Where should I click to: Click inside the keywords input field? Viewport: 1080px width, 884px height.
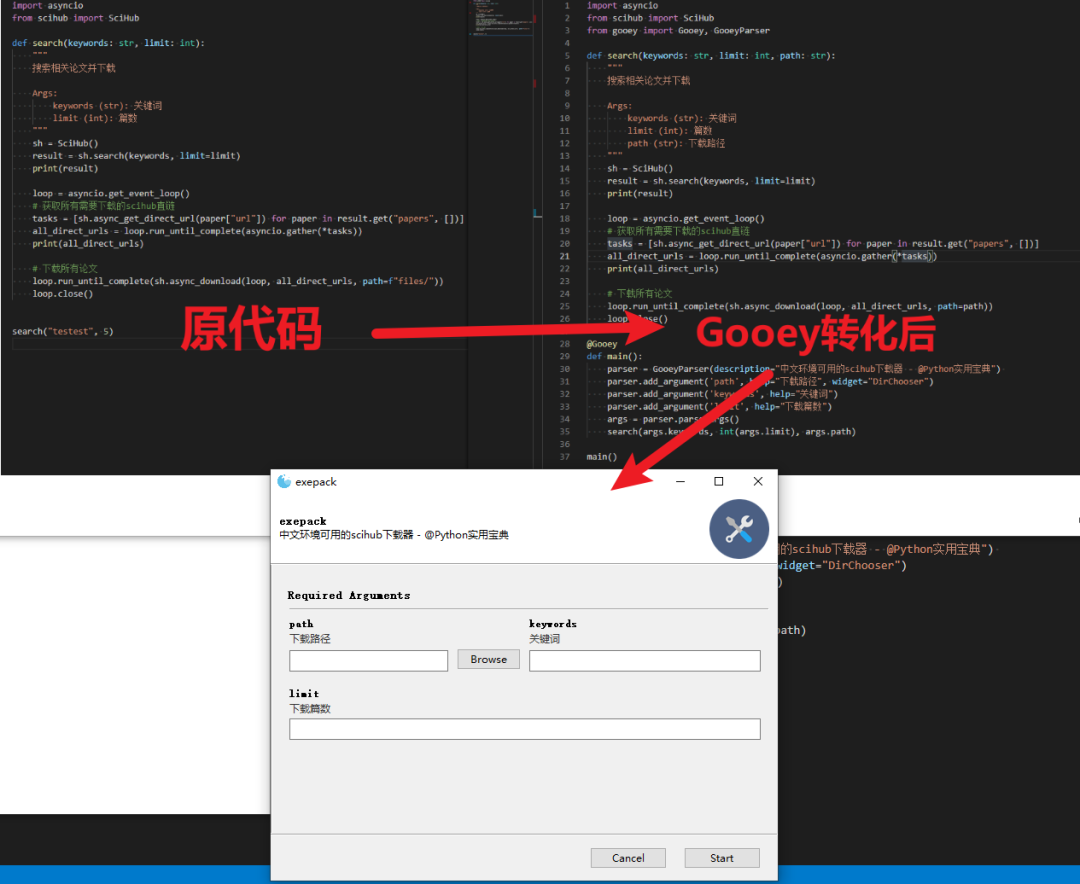[x=645, y=660]
